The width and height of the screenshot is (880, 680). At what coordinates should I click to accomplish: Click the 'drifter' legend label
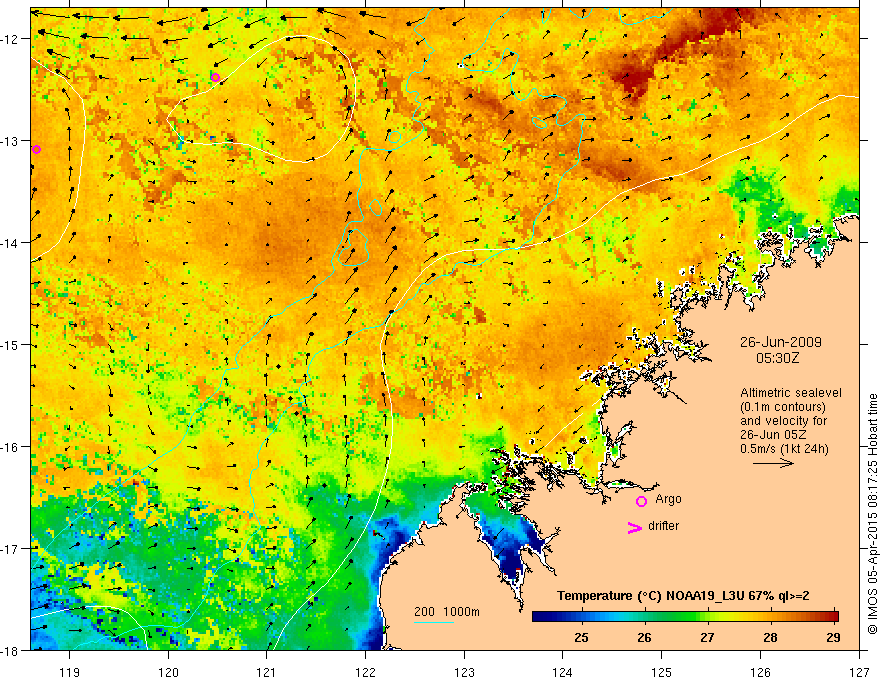[663, 526]
